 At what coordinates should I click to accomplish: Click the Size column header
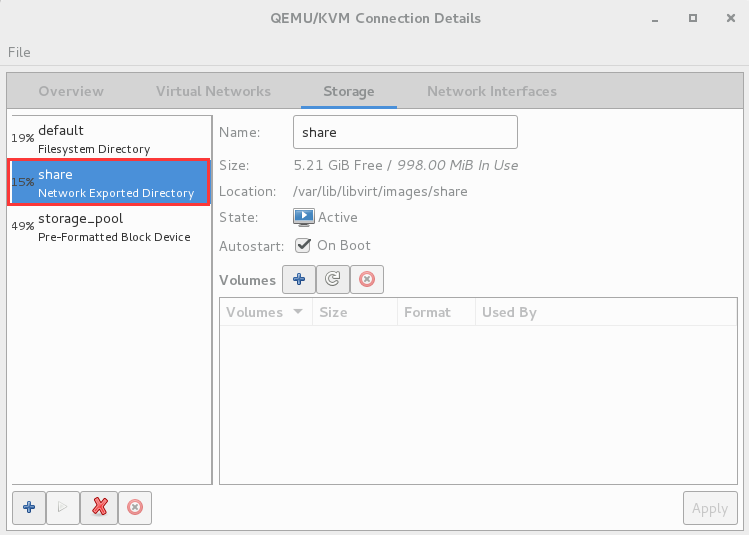point(355,312)
